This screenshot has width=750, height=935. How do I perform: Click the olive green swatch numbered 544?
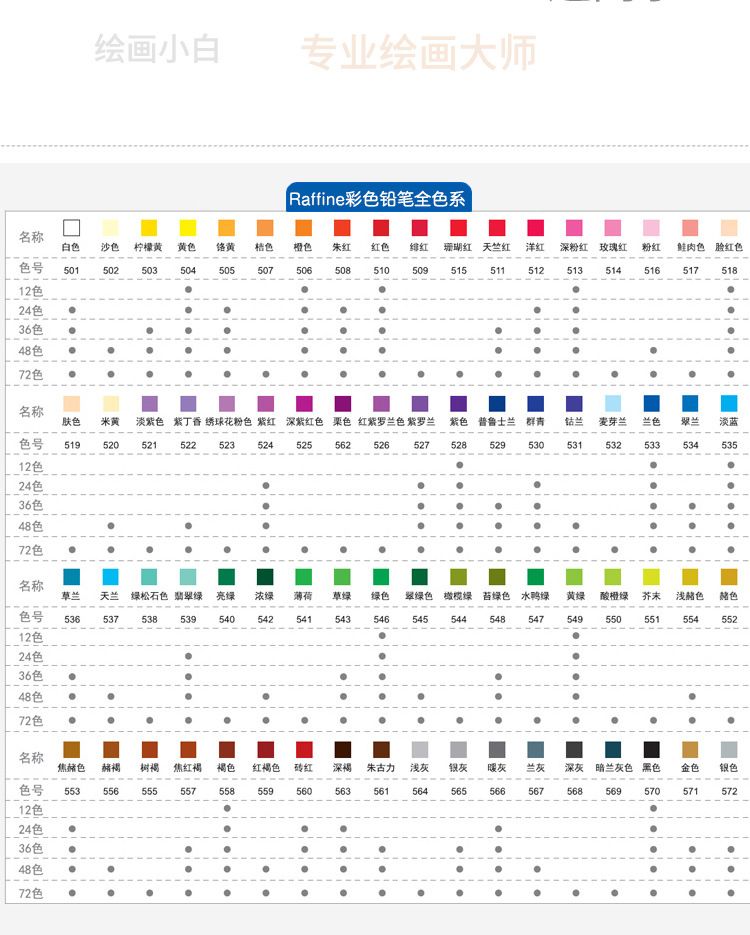(x=458, y=577)
